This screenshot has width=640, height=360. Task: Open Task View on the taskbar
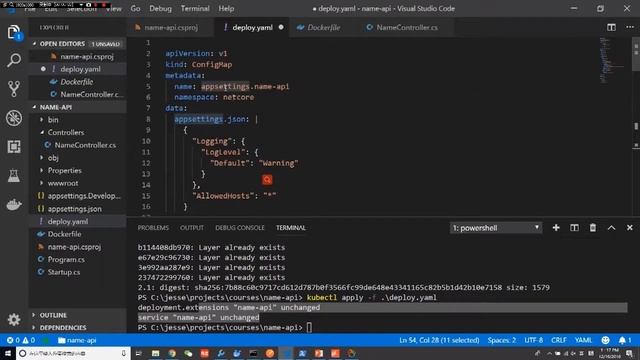coord(139,353)
